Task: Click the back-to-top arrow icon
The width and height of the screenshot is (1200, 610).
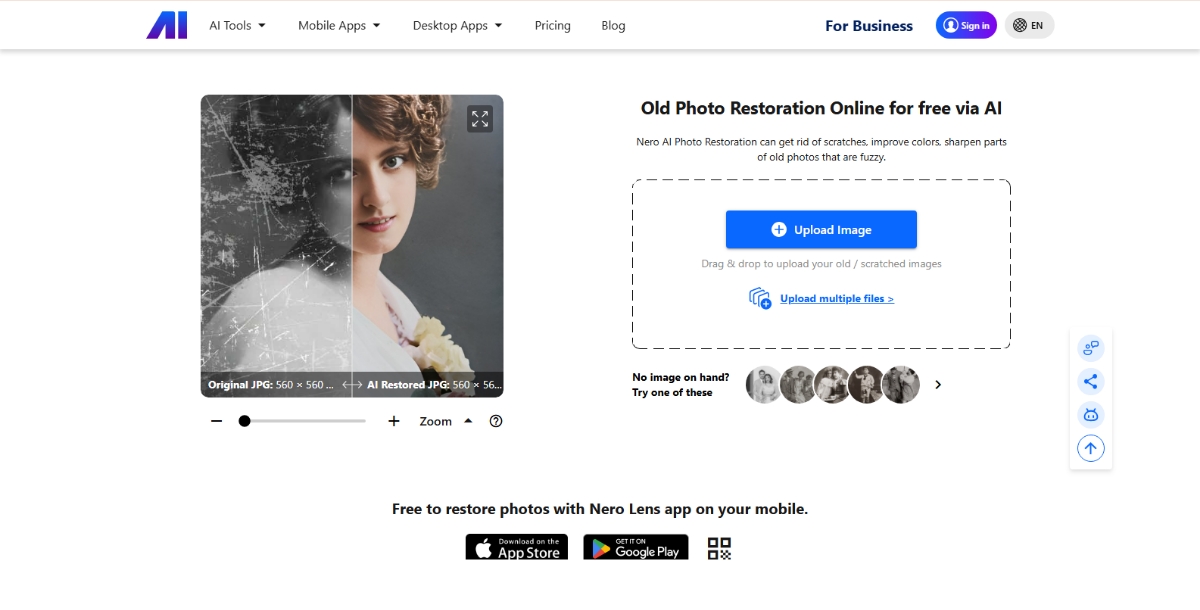Action: pos(1091,448)
